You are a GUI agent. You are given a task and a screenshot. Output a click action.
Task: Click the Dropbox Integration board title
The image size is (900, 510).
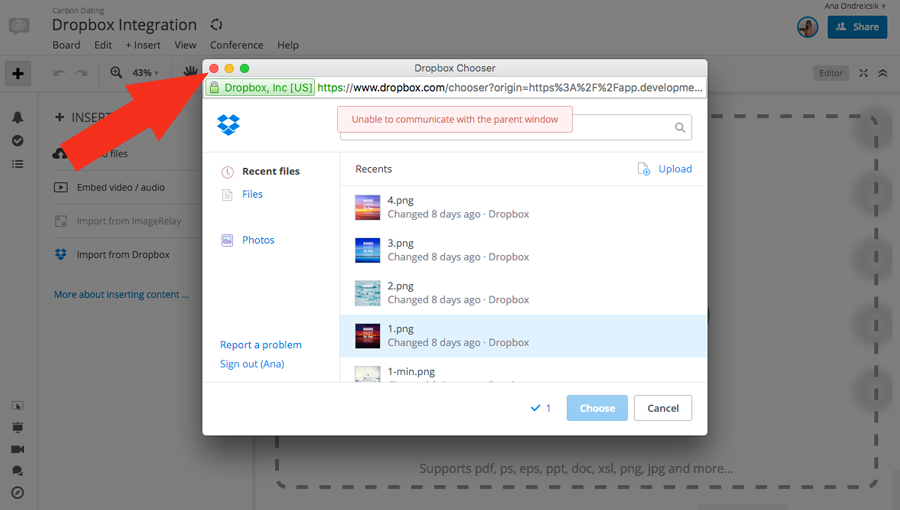pyautogui.click(x=124, y=25)
